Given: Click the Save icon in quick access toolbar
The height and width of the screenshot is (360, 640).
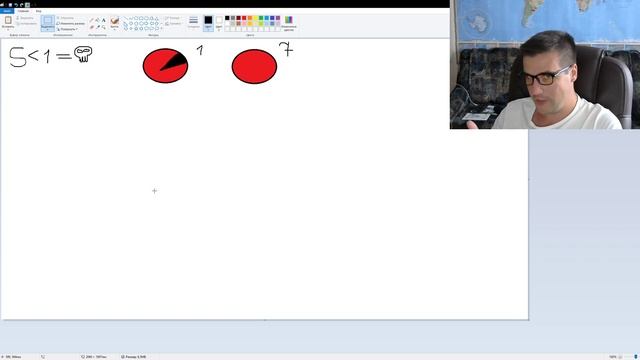Looking at the screenshot, I should pos(10,5).
